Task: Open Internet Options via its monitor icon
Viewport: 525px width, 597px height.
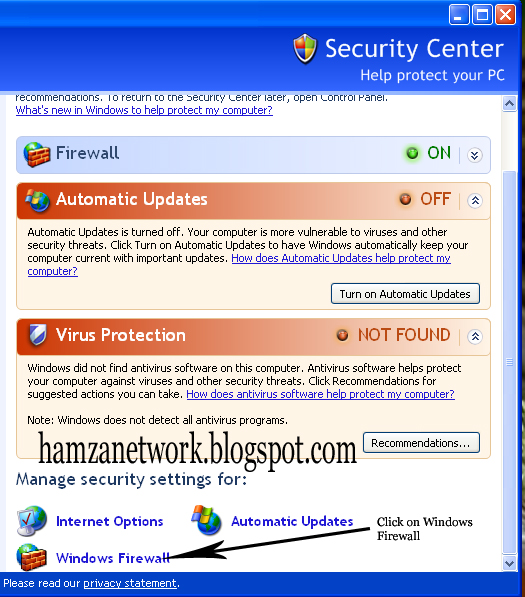Action: [32, 520]
